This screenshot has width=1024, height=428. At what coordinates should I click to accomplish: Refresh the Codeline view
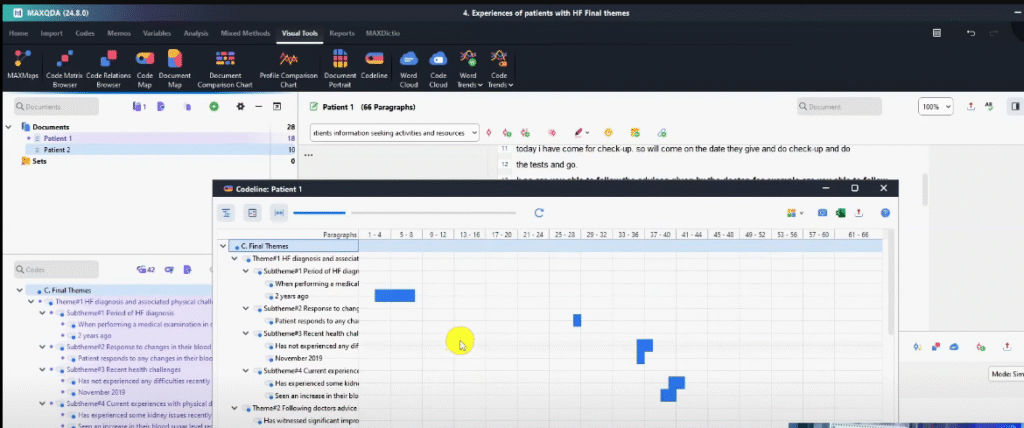point(539,213)
